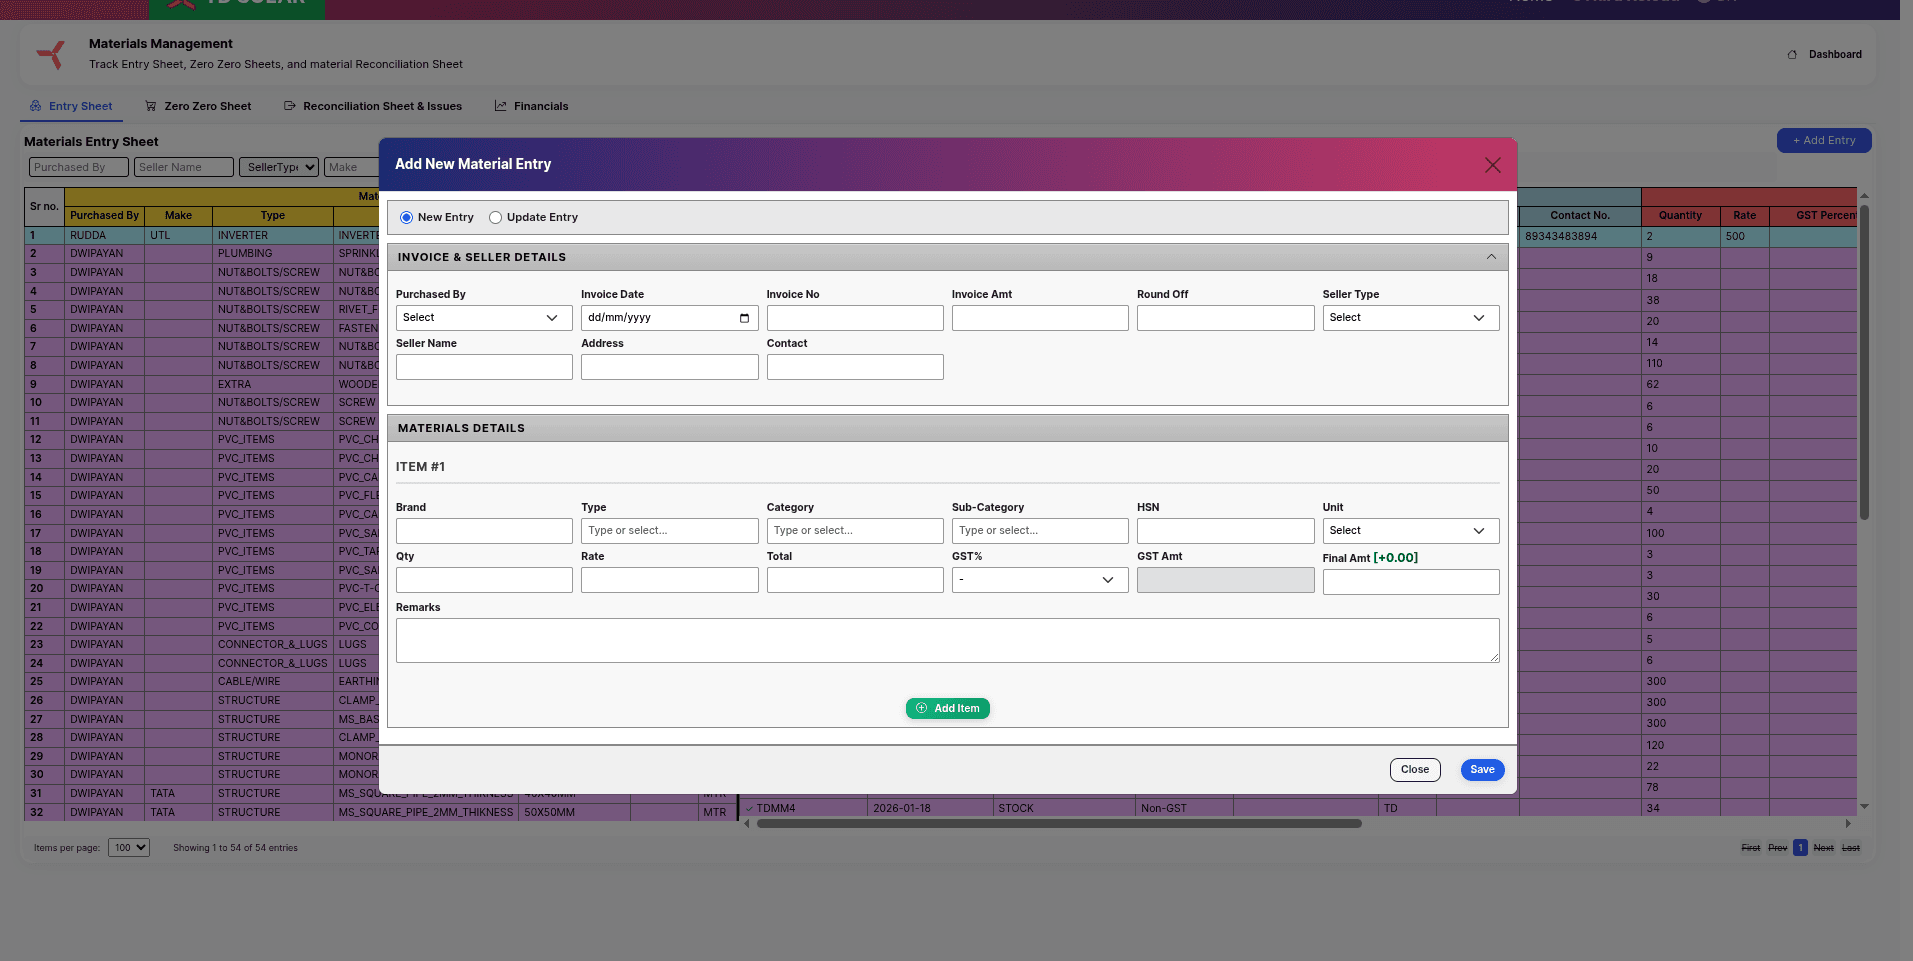Open the Unit dropdown

coord(1410,531)
